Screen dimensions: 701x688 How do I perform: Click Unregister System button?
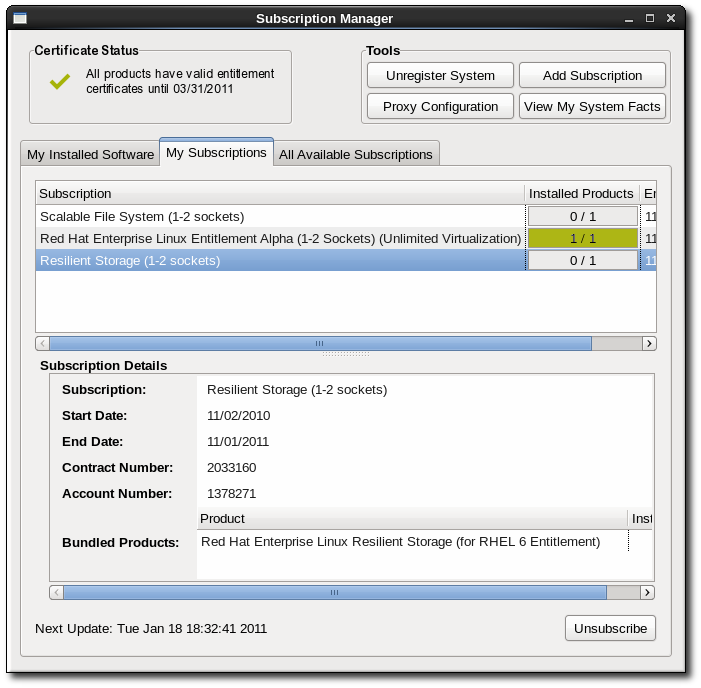tap(440, 75)
